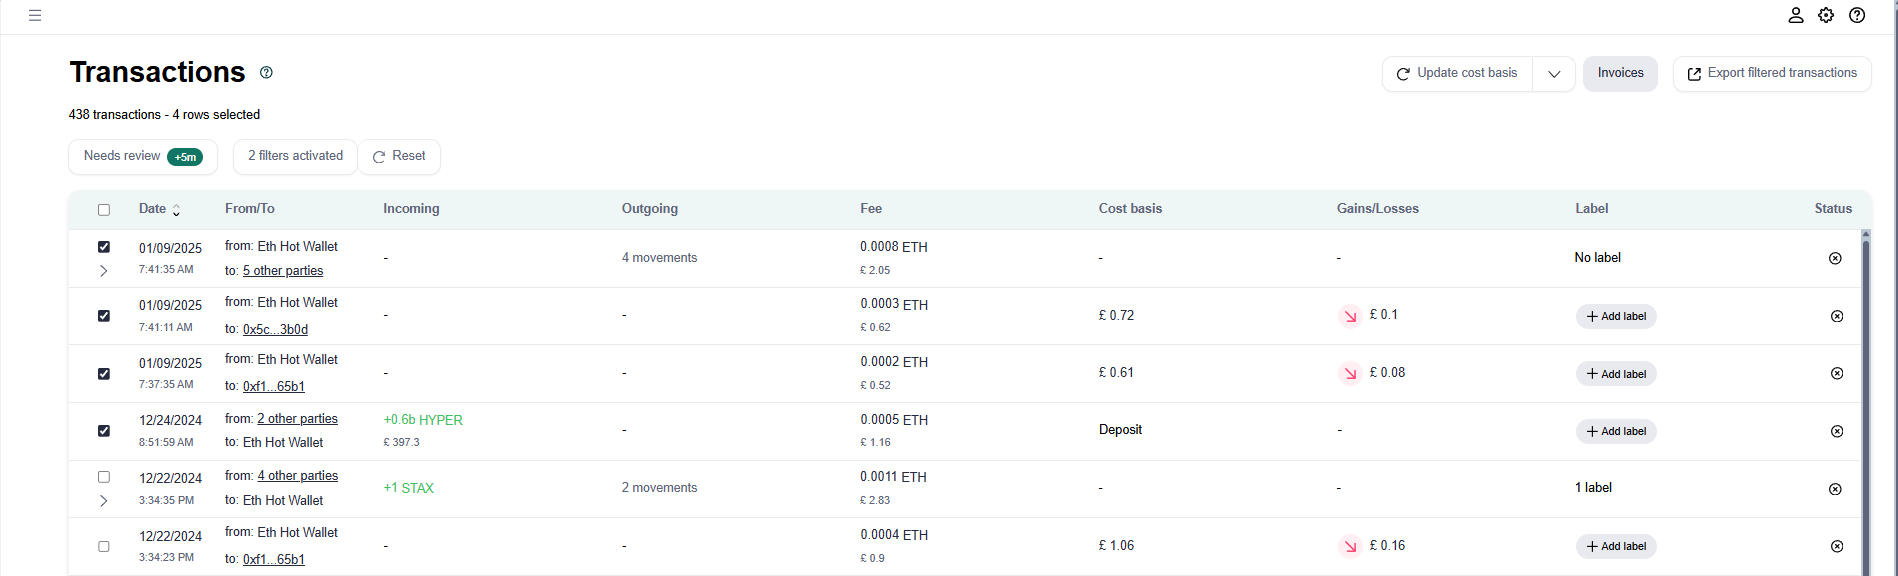This screenshot has width=1898, height=576.
Task: Check the 12/22/2024 3:34:23 PM transaction checkbox
Action: 104,547
